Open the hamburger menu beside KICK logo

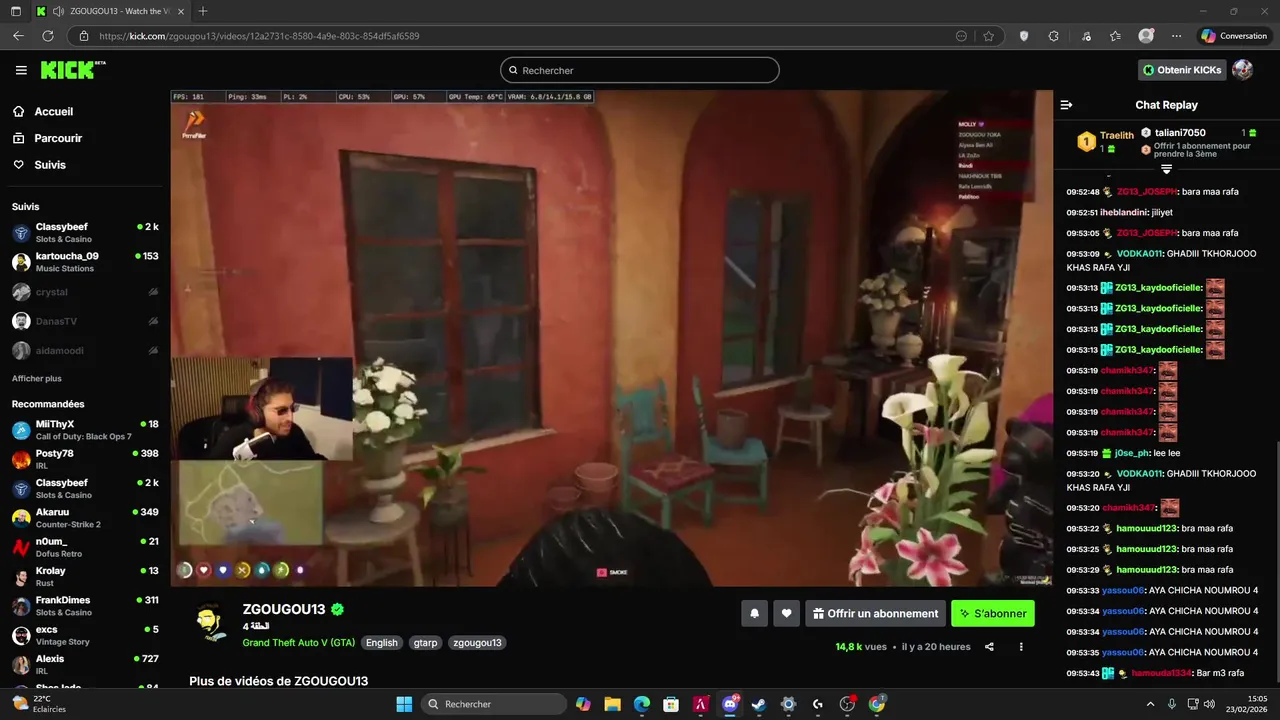click(x=21, y=70)
